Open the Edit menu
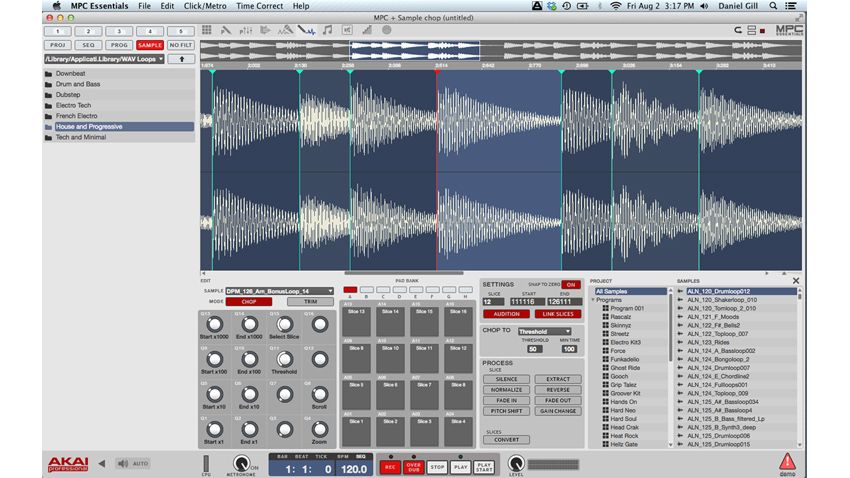Viewport: 850px width, 478px height. (x=167, y=6)
